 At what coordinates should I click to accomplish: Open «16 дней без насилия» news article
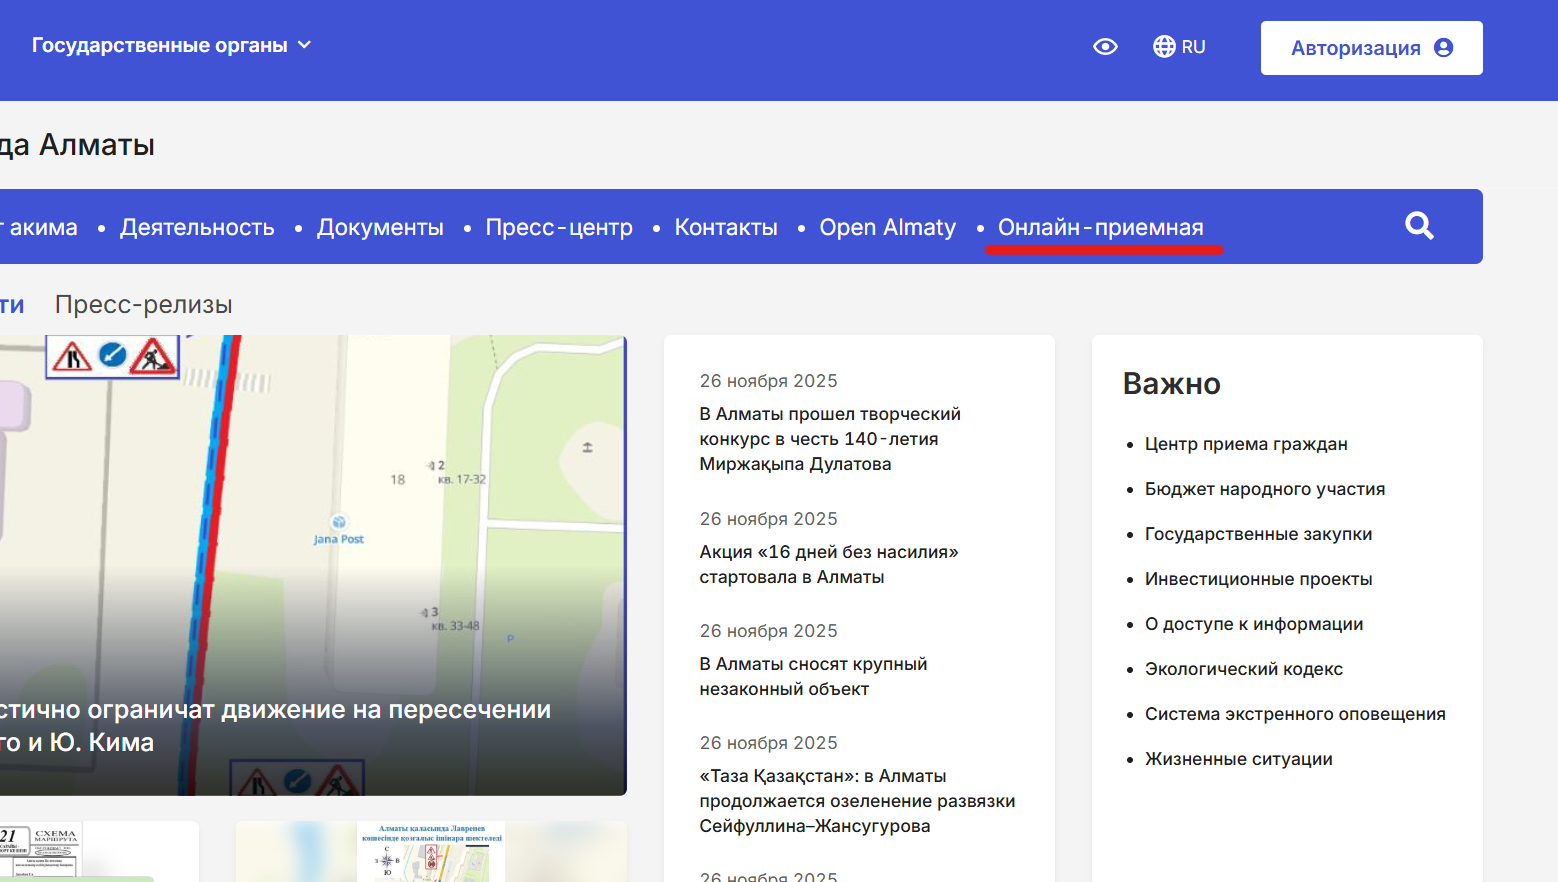828,564
